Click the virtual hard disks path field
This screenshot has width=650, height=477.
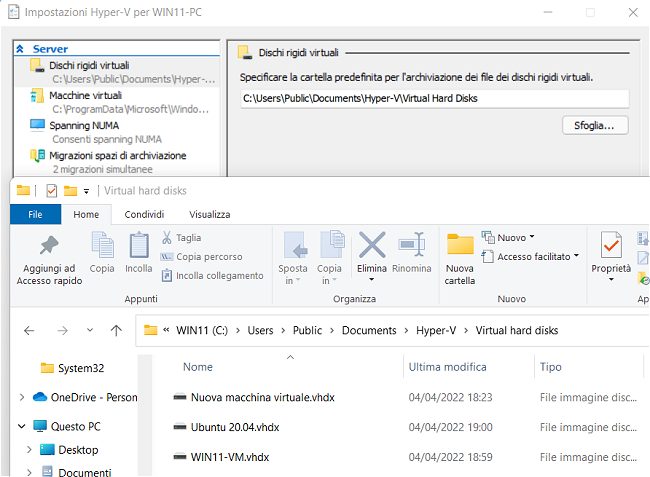click(434, 99)
